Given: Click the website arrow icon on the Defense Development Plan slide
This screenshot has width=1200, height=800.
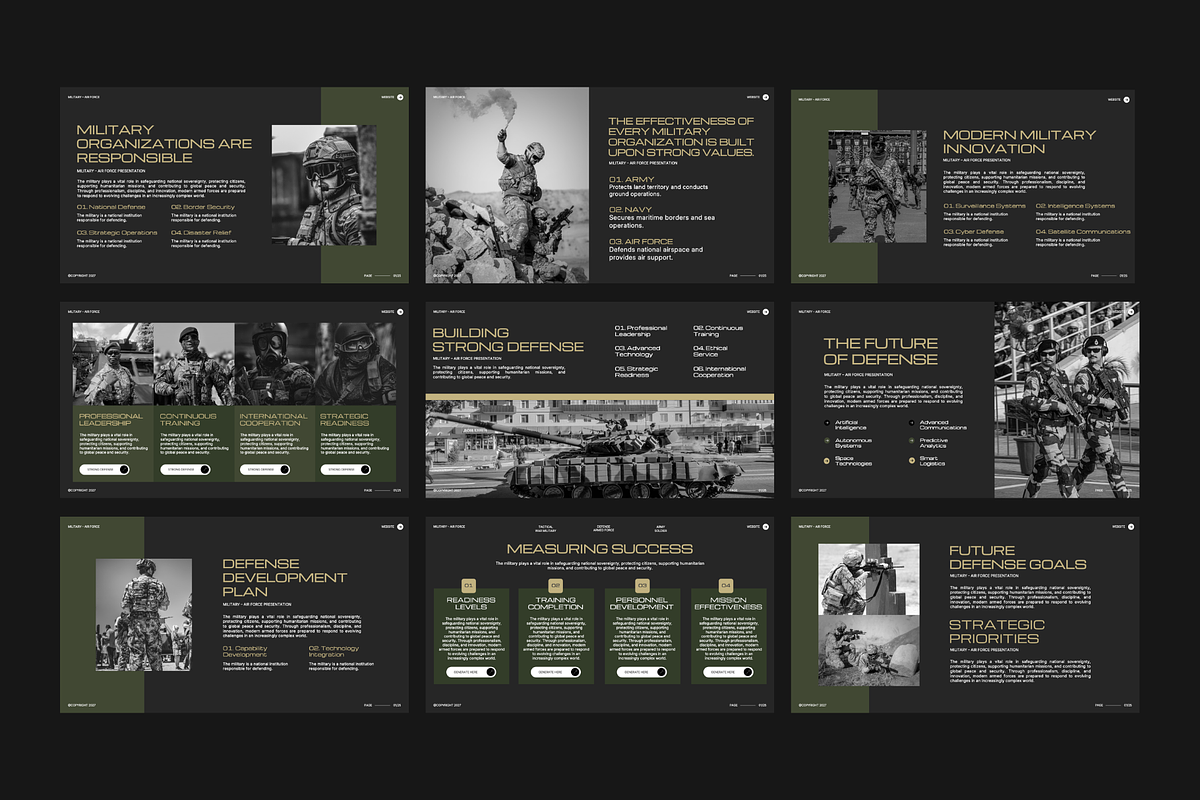Looking at the screenshot, I should [401, 526].
